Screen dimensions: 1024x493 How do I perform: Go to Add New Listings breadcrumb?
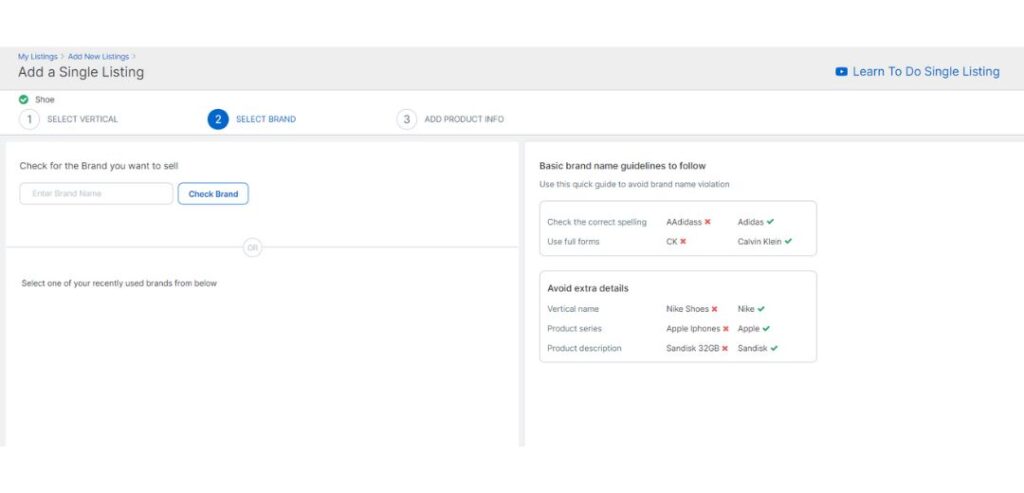pyautogui.click(x=99, y=57)
